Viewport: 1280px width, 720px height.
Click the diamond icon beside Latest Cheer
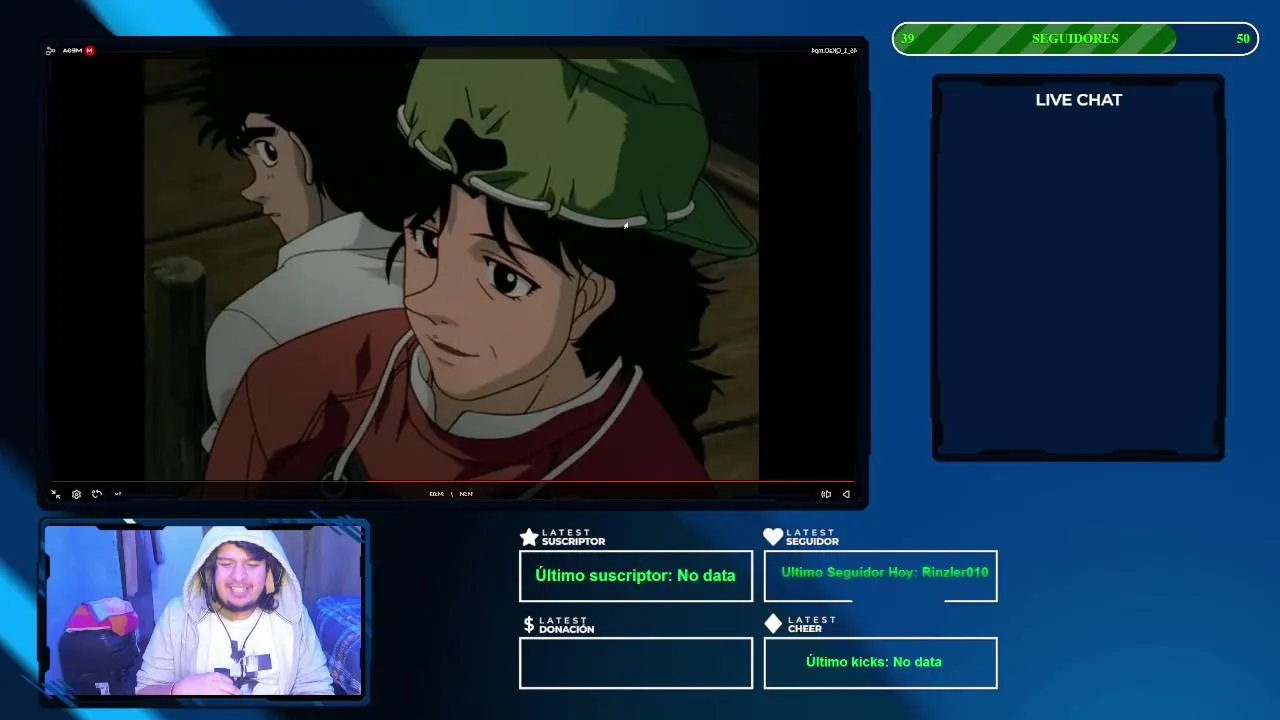pos(773,624)
